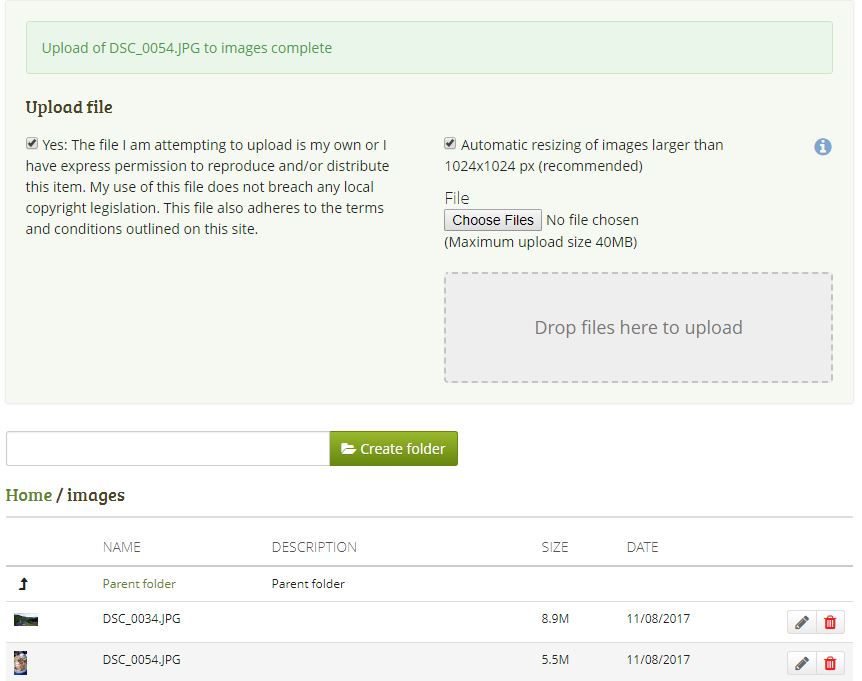Click the Upload file heading

tap(69, 107)
